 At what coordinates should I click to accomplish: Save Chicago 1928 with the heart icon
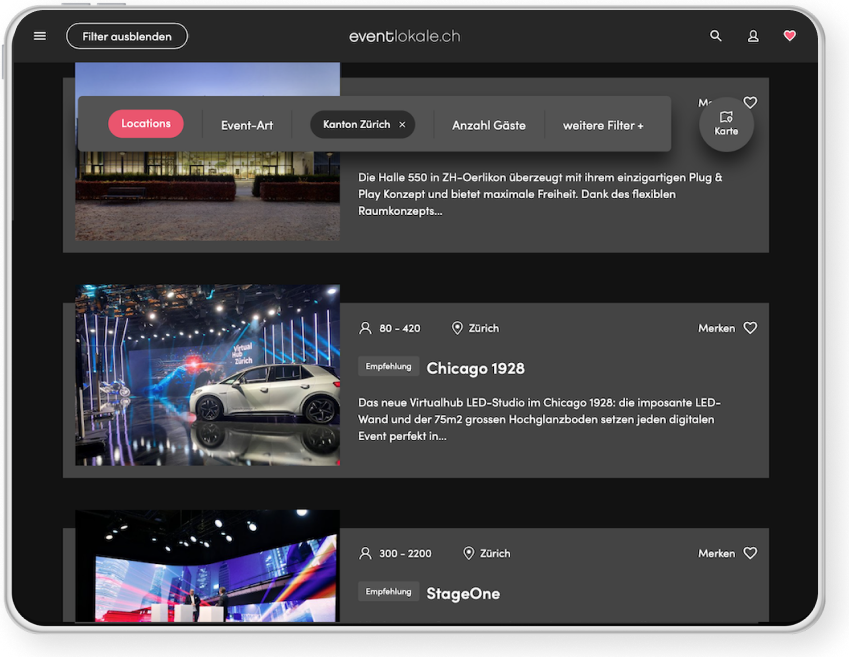click(x=750, y=328)
